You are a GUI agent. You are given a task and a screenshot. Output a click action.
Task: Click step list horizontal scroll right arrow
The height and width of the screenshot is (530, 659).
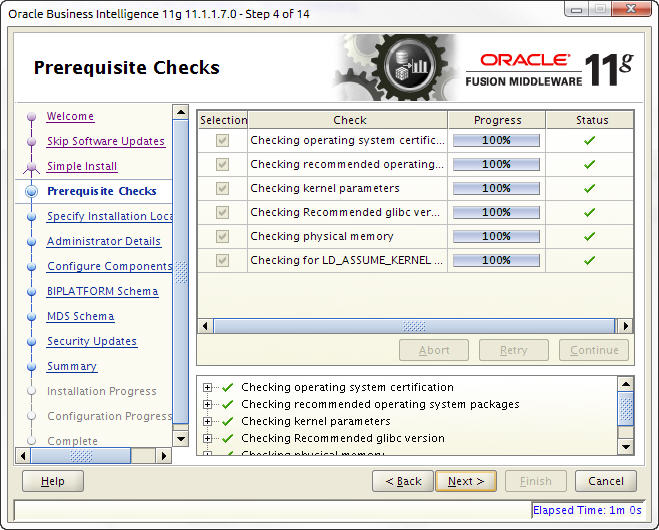click(x=164, y=456)
